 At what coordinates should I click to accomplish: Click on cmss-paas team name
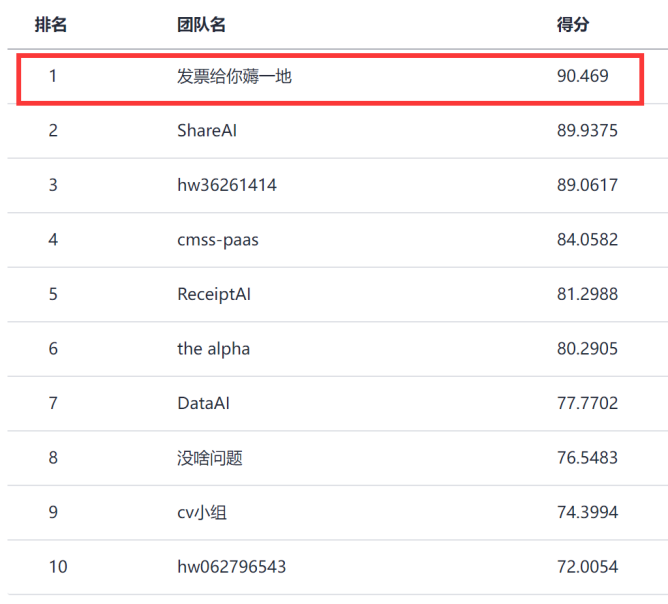[218, 240]
